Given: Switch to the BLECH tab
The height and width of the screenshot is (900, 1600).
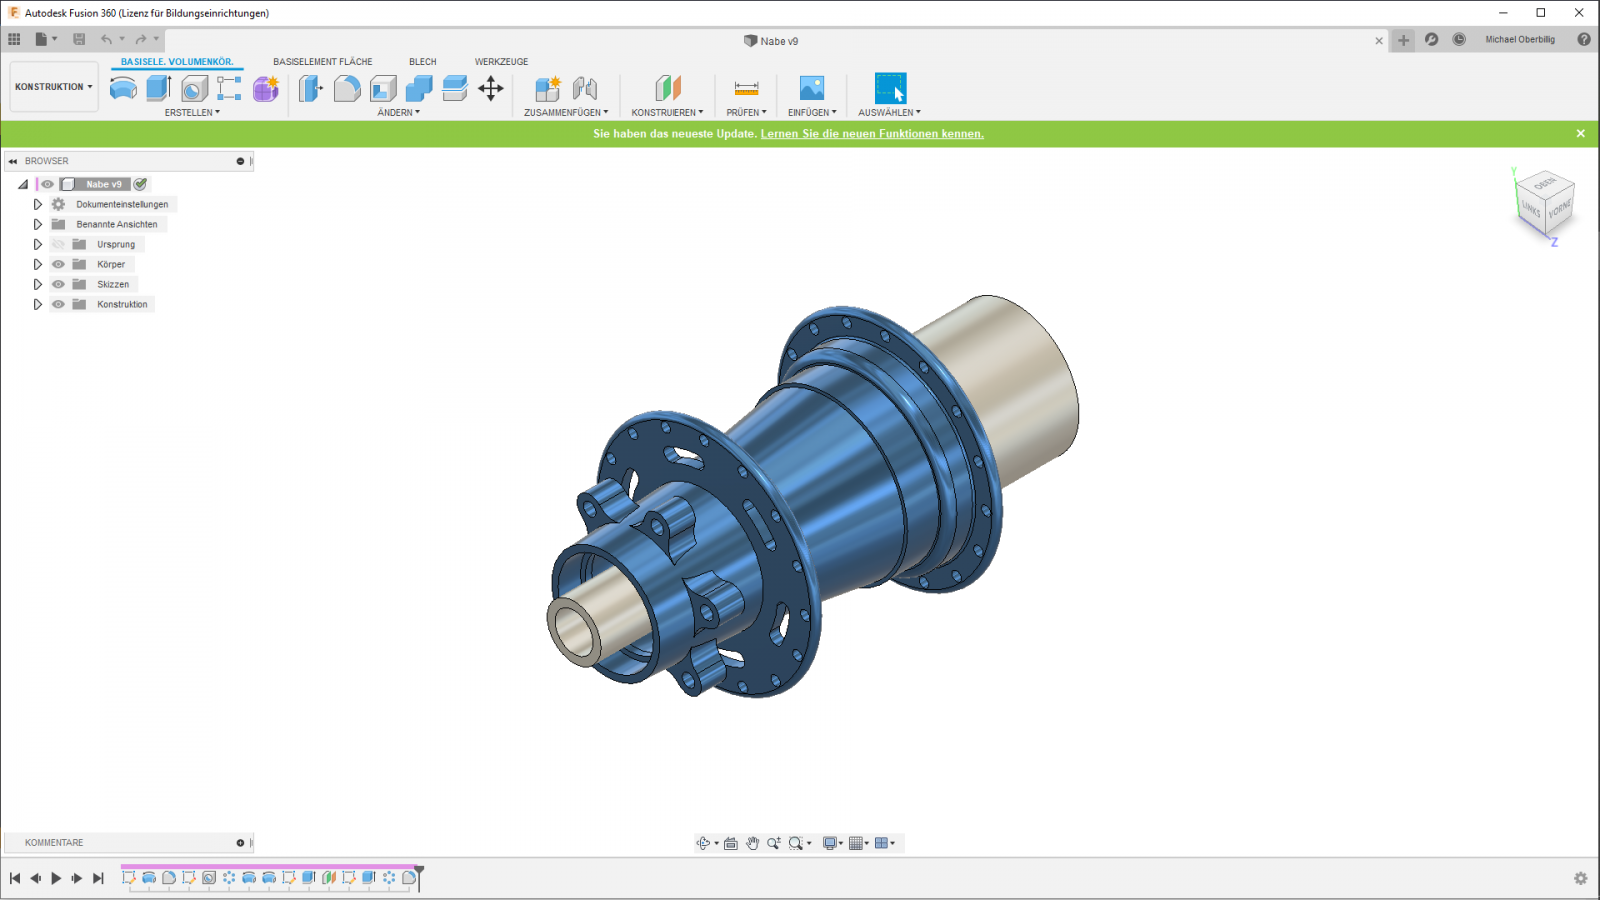Looking at the screenshot, I should pos(422,62).
